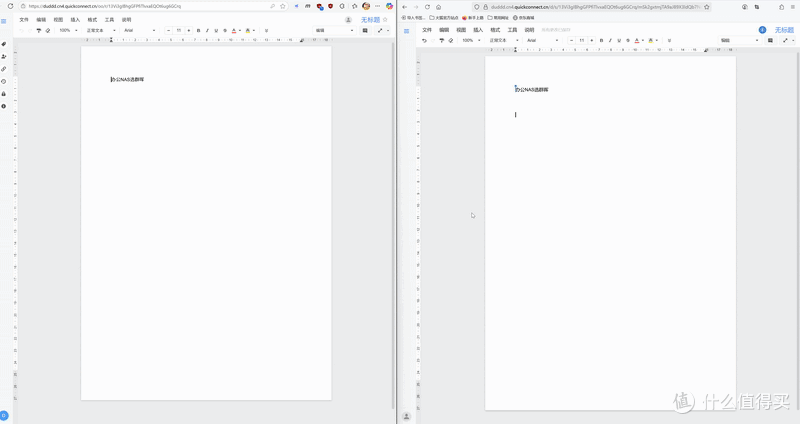Click the fullscreen expand icon in left window
The image size is (800, 424).
[380, 31]
